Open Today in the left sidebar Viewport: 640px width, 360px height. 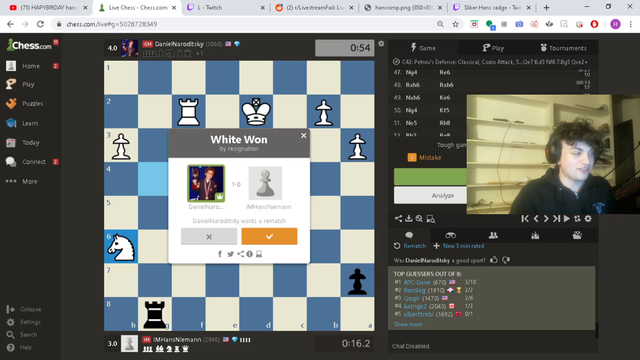pos(31,142)
